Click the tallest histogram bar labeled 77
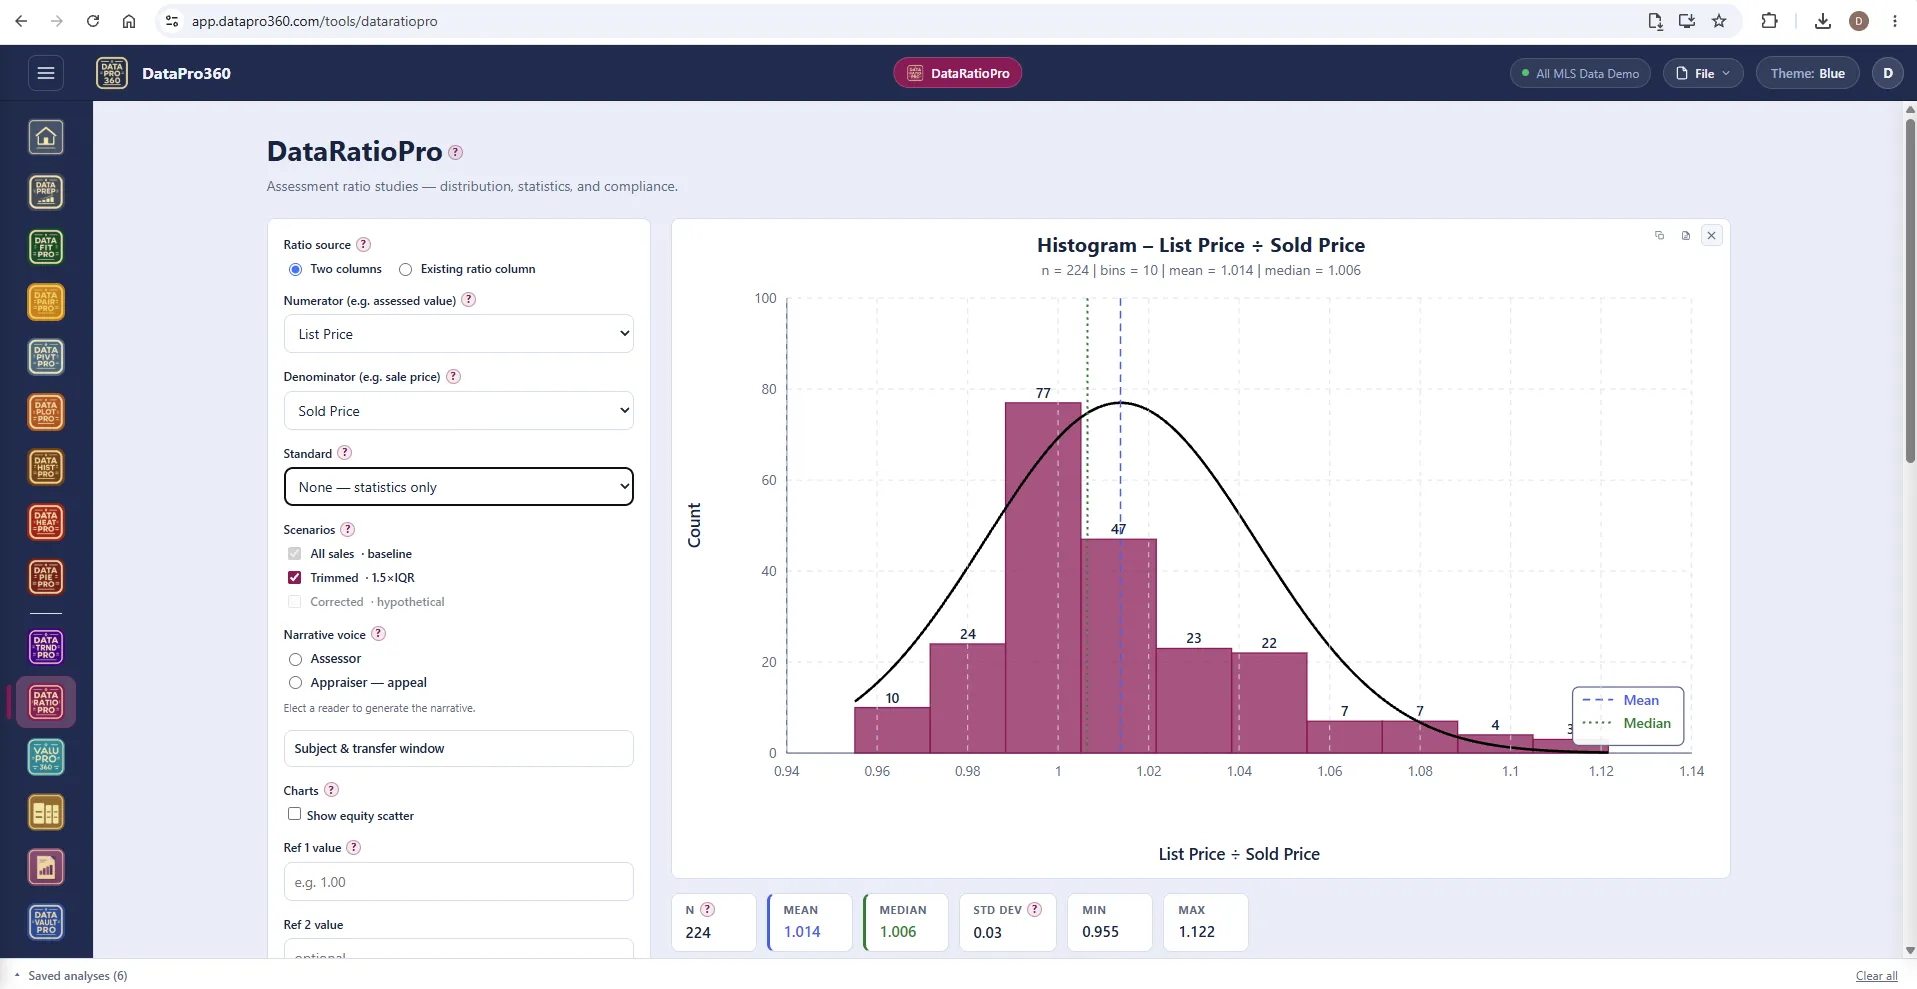 1043,578
